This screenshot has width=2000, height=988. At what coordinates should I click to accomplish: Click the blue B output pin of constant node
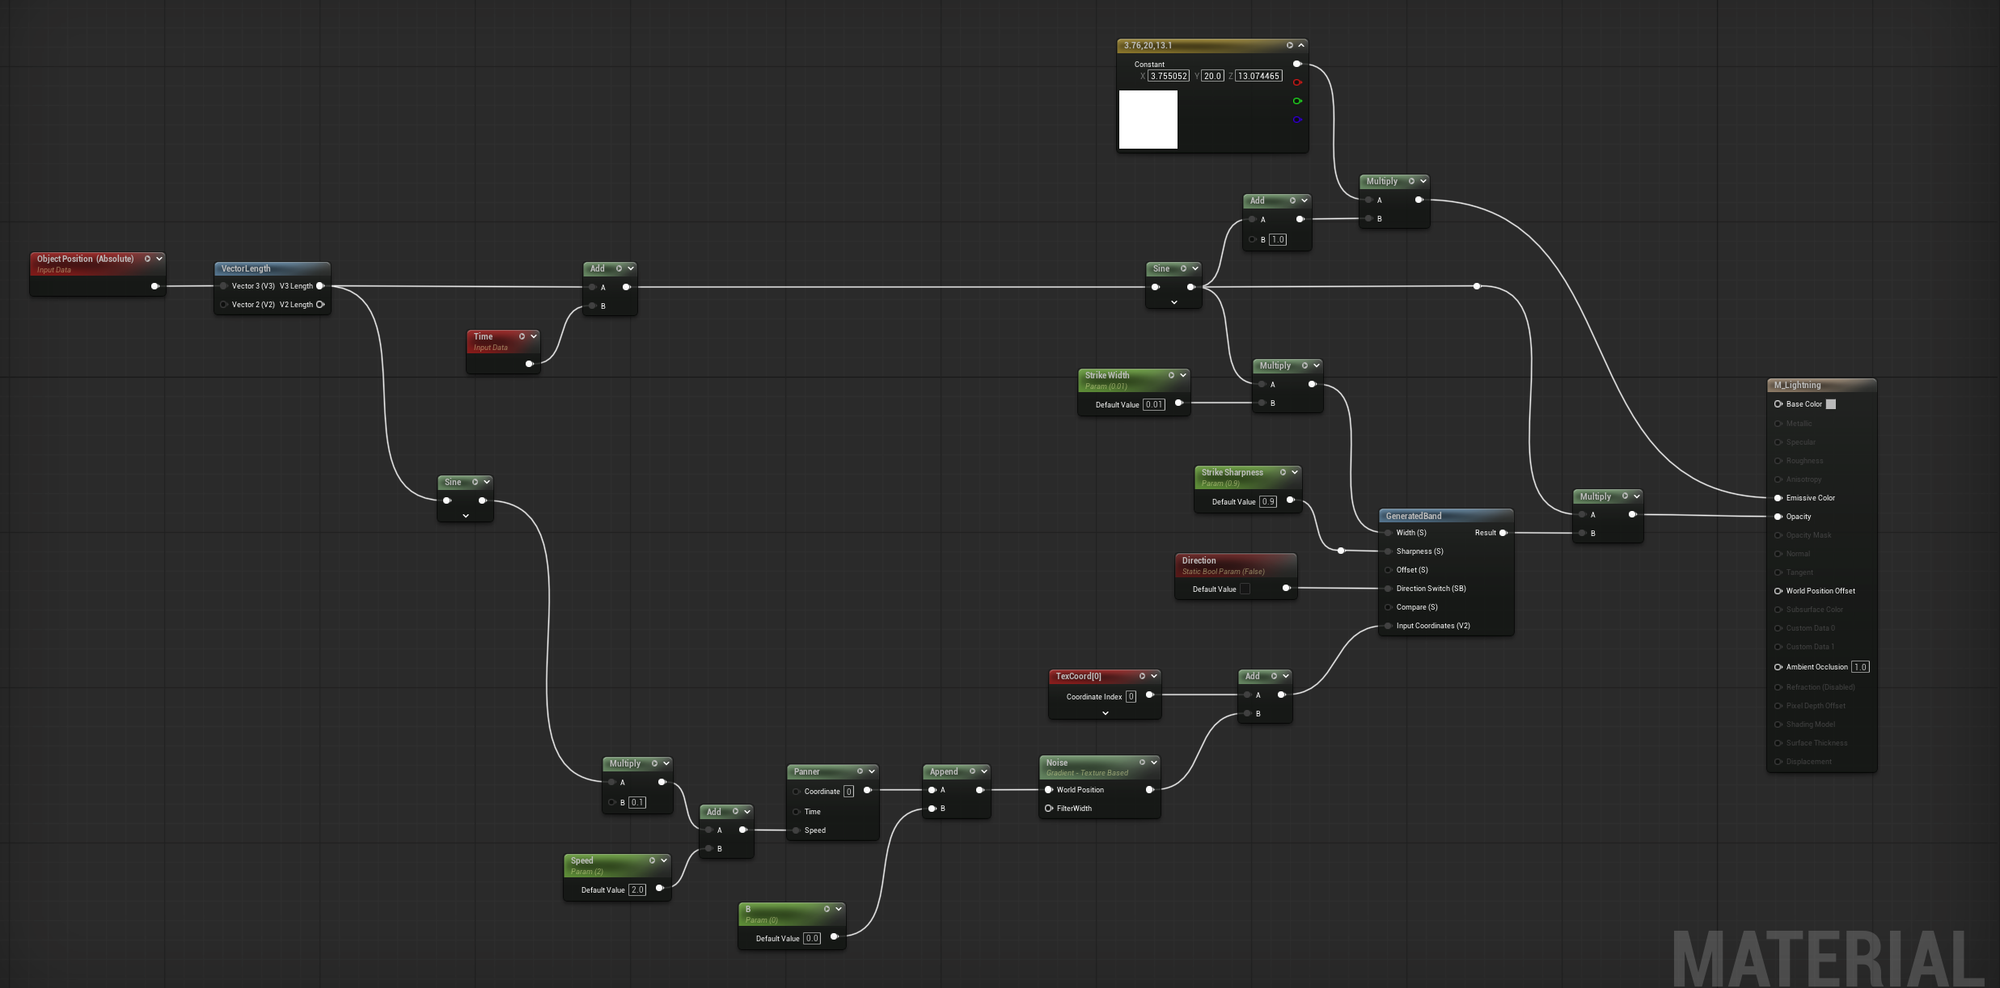pyautogui.click(x=1297, y=120)
